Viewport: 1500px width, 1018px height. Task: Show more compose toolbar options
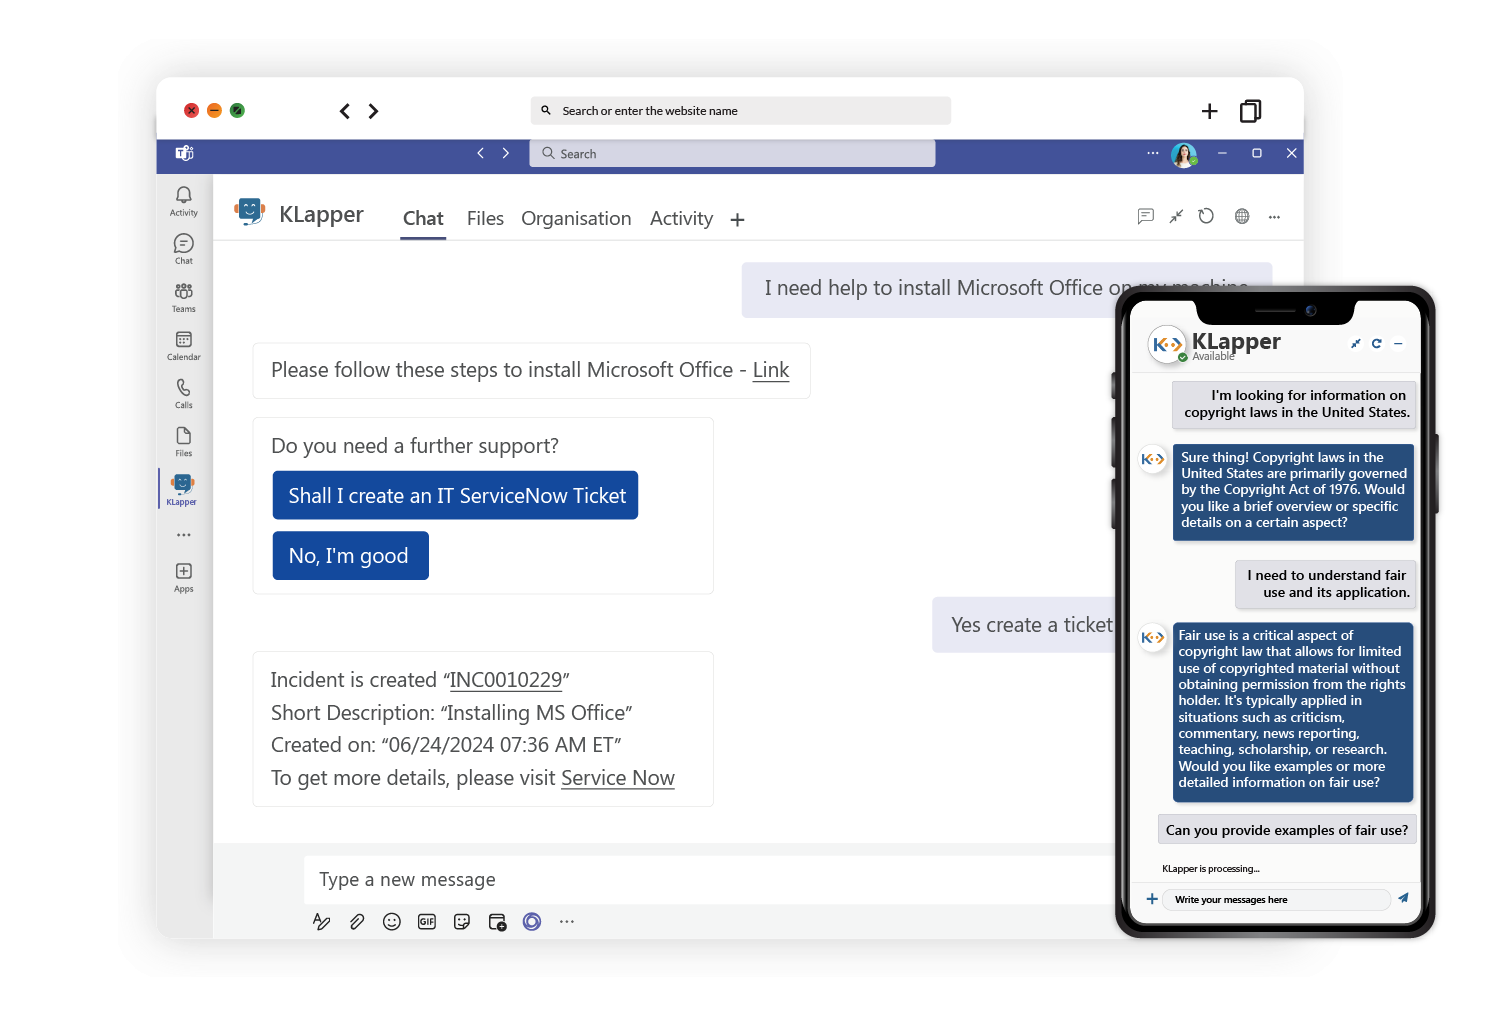pos(567,922)
